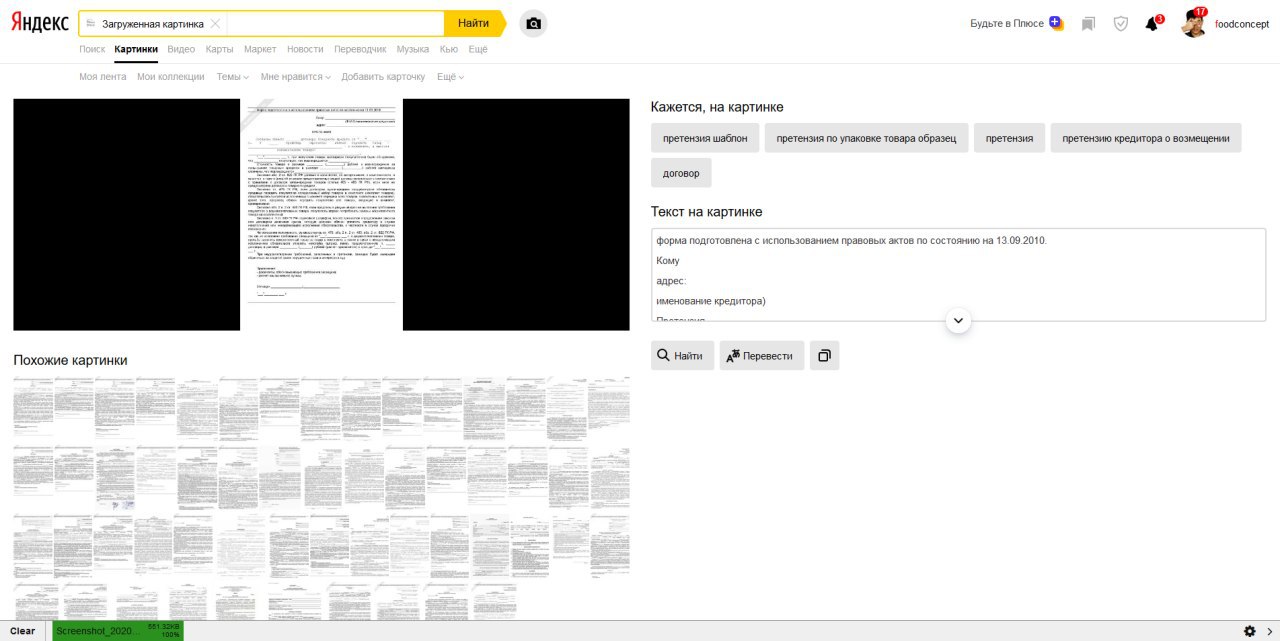Click the претензия шаблон tag
The height and width of the screenshot is (641, 1280).
pyautogui.click(x=705, y=138)
